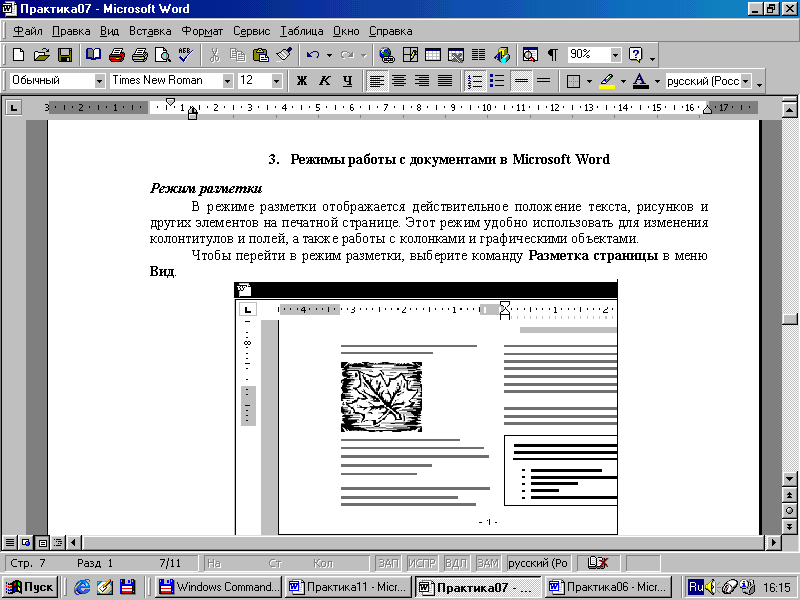
Task: Switch to Windows Commander taskbar button
Action: point(218,587)
